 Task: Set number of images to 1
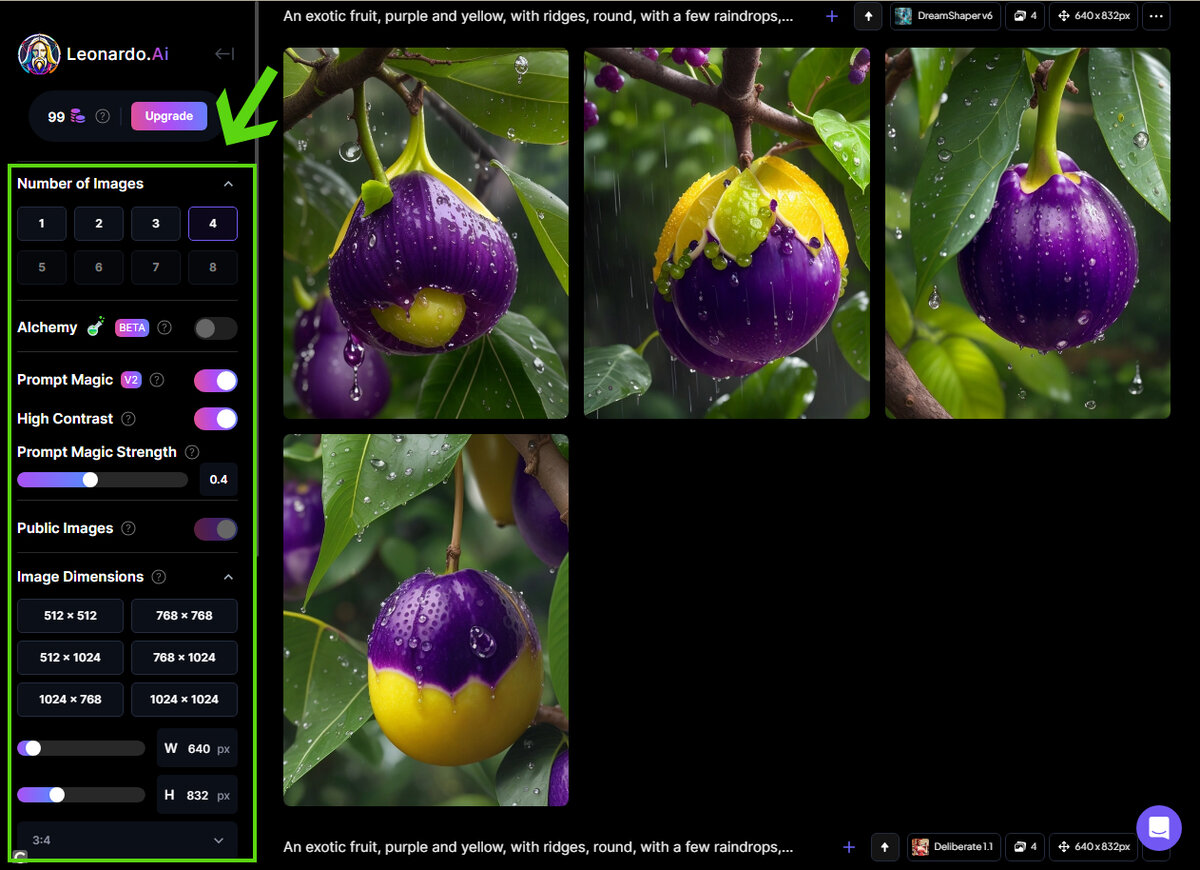click(x=42, y=224)
